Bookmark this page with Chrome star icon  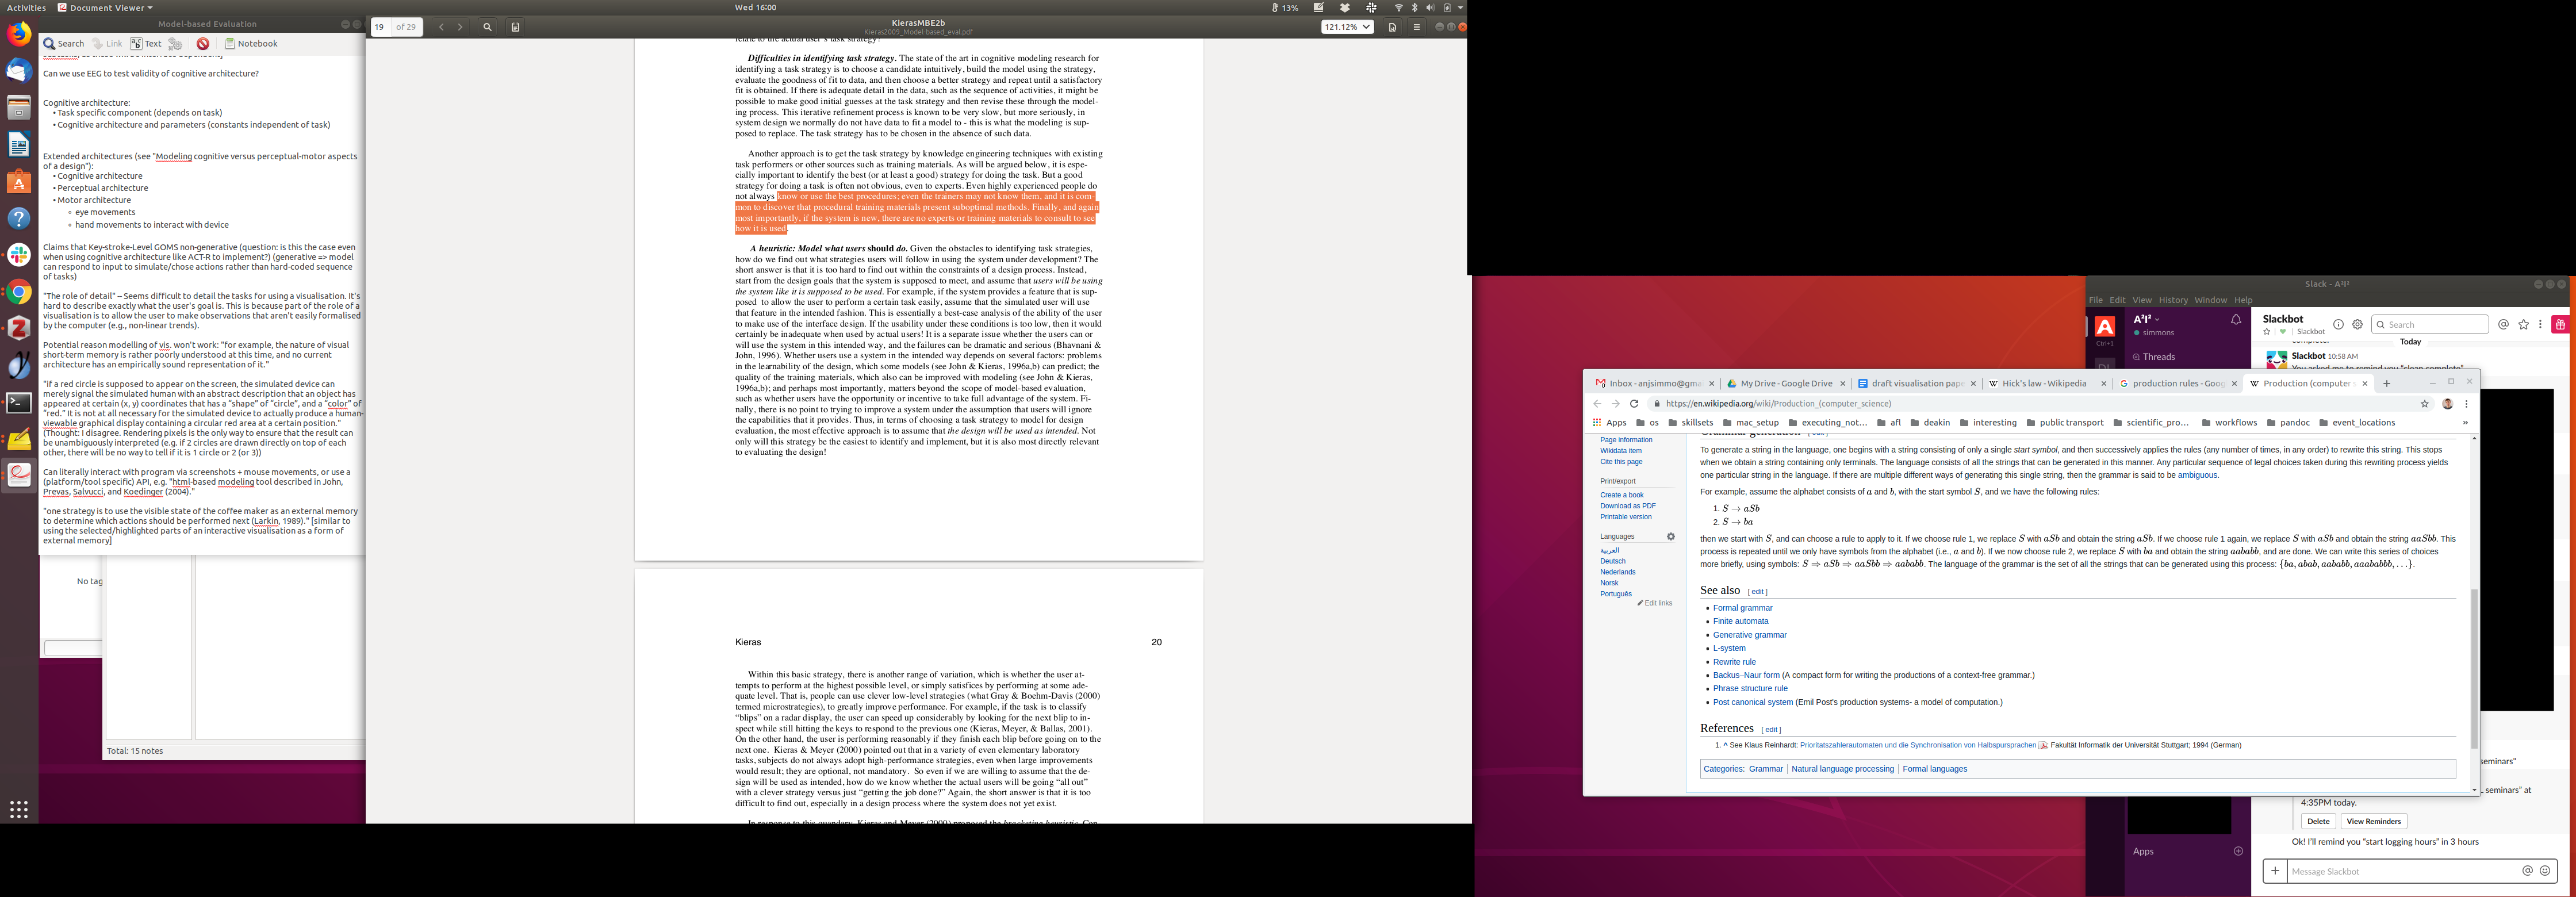[x=2424, y=404]
